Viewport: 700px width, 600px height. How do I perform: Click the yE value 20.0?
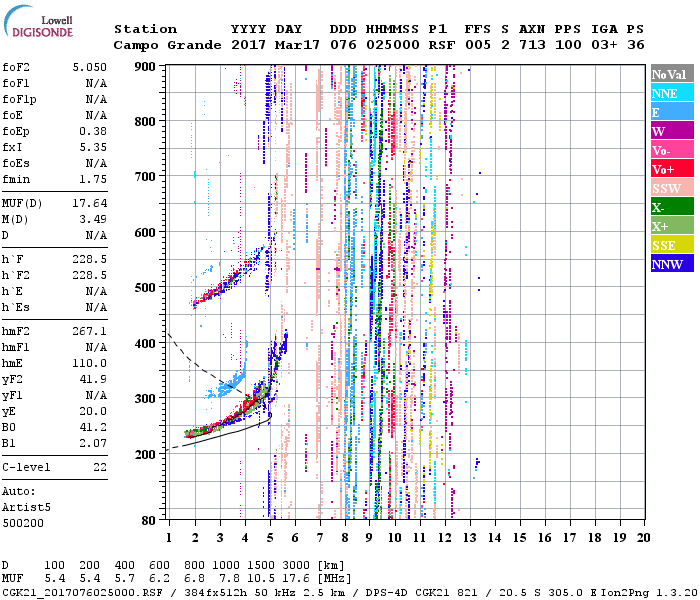point(93,411)
